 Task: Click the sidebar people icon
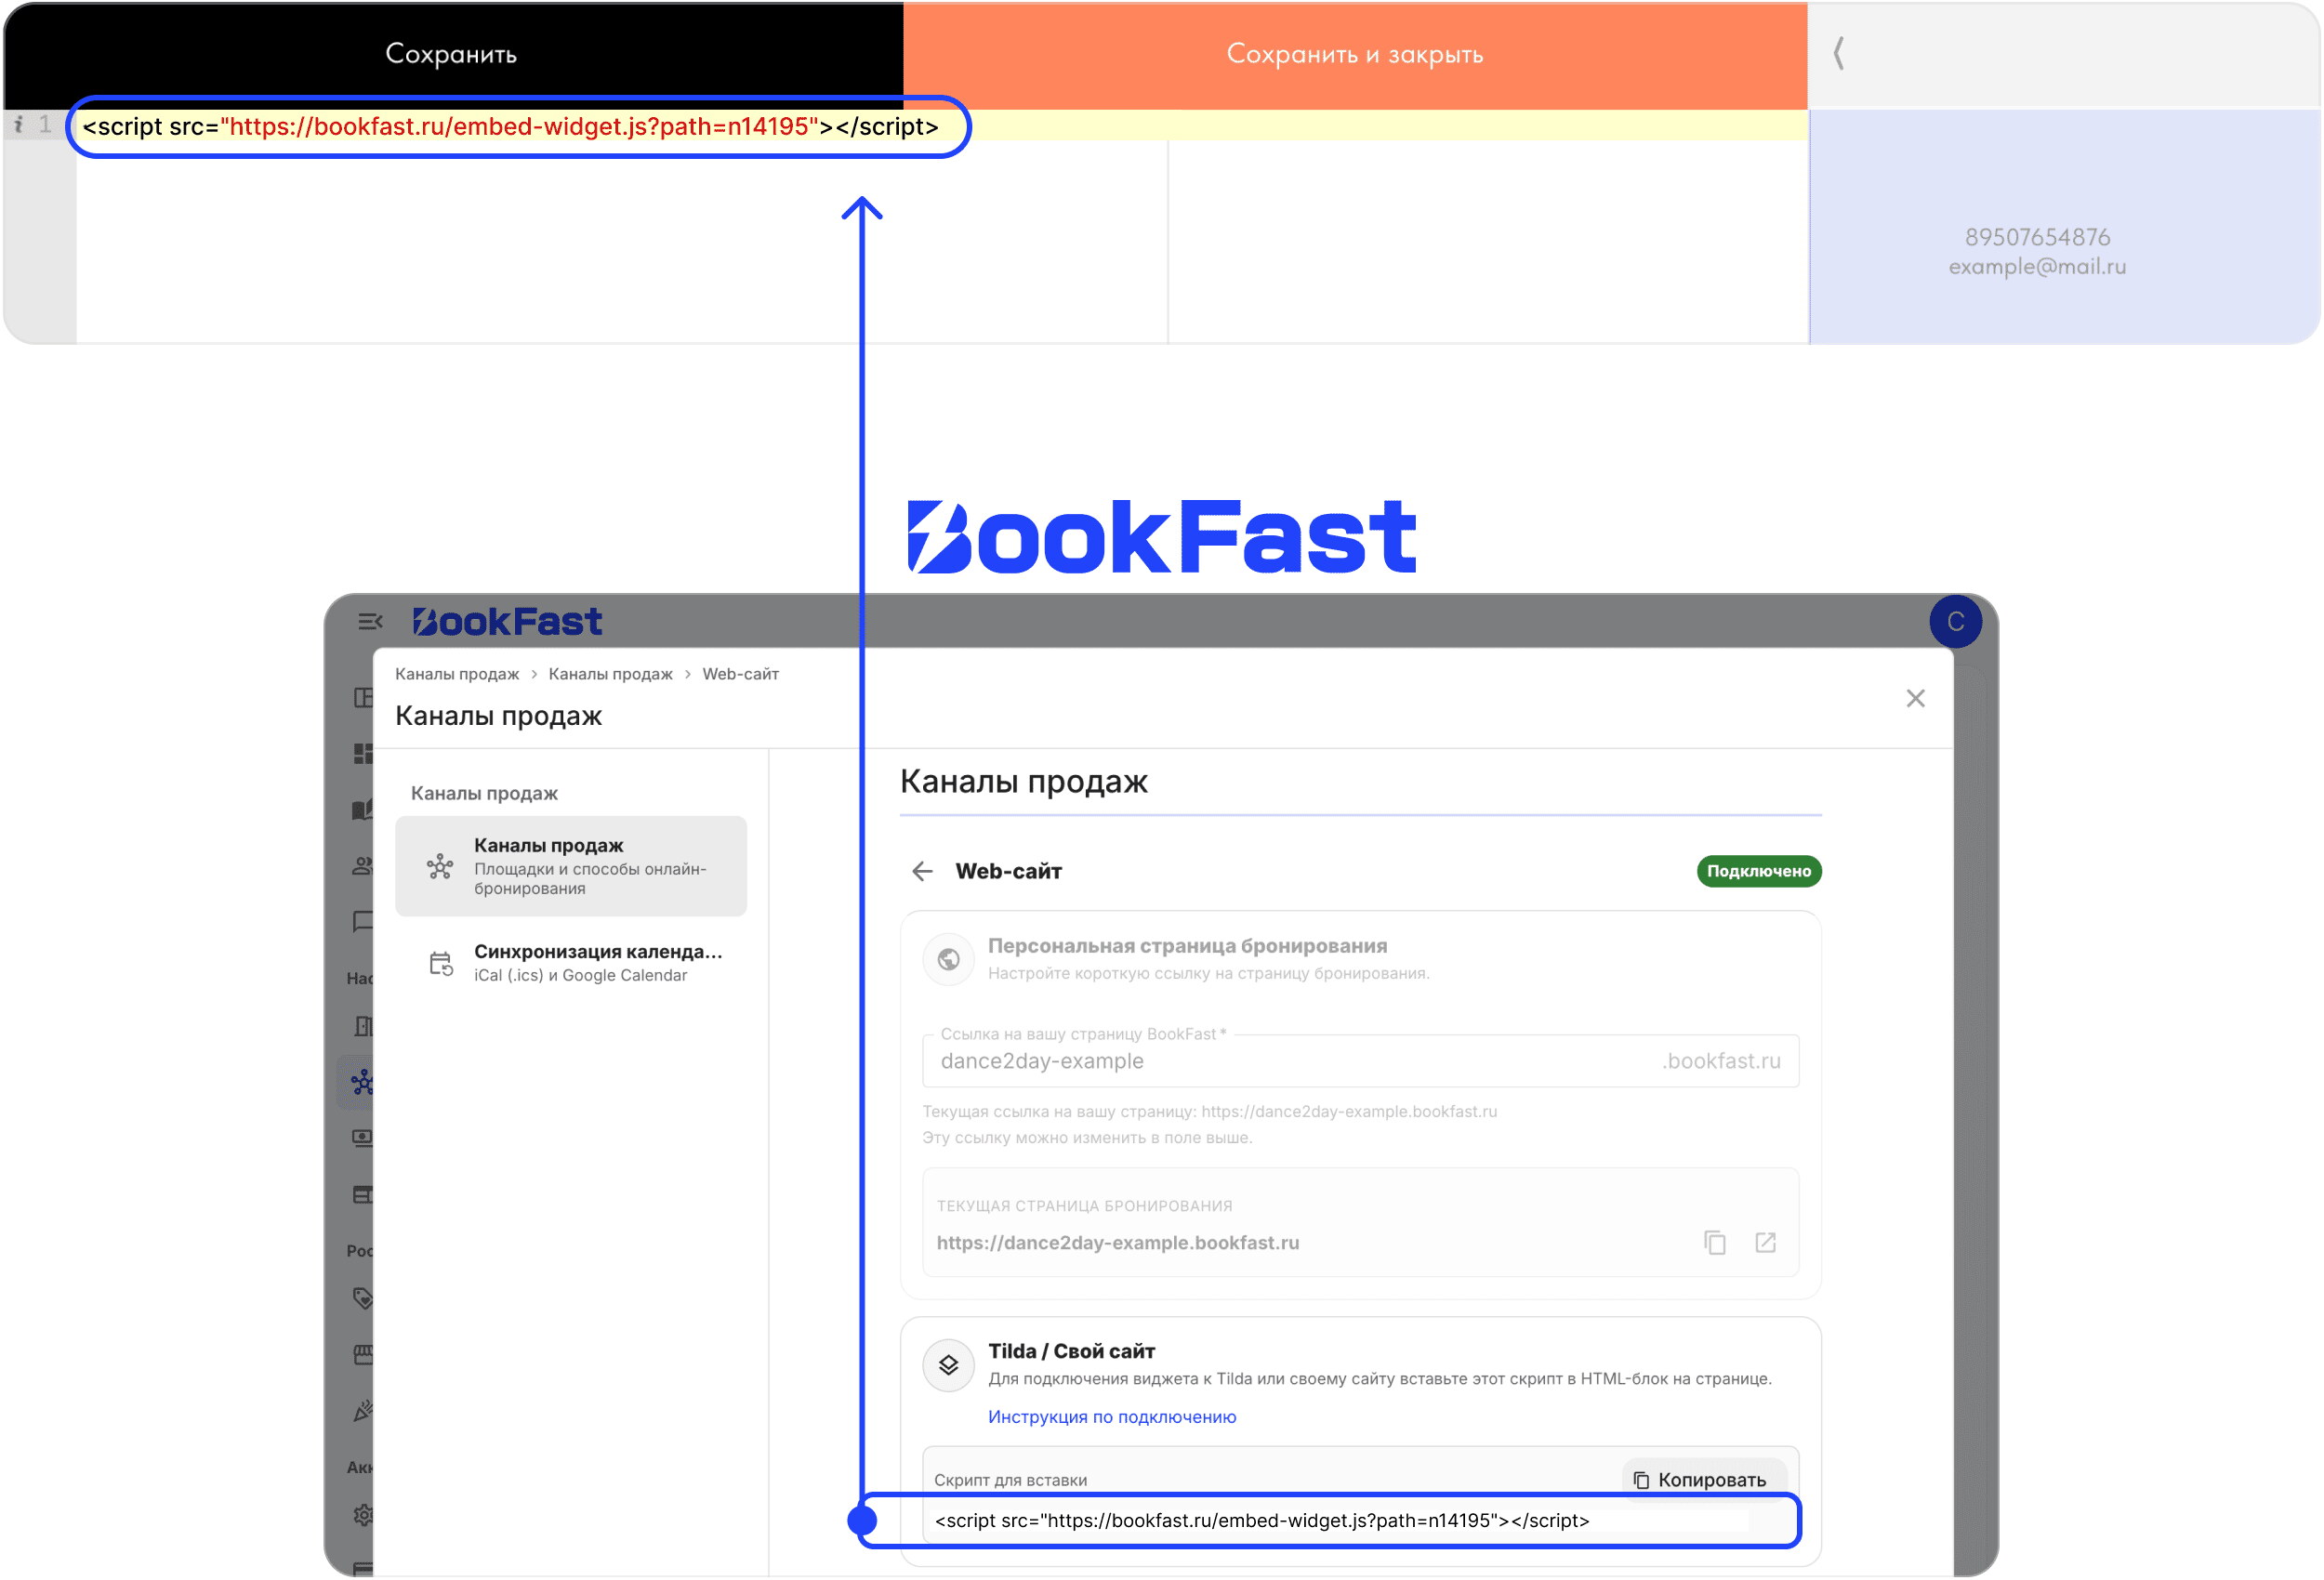[x=362, y=866]
